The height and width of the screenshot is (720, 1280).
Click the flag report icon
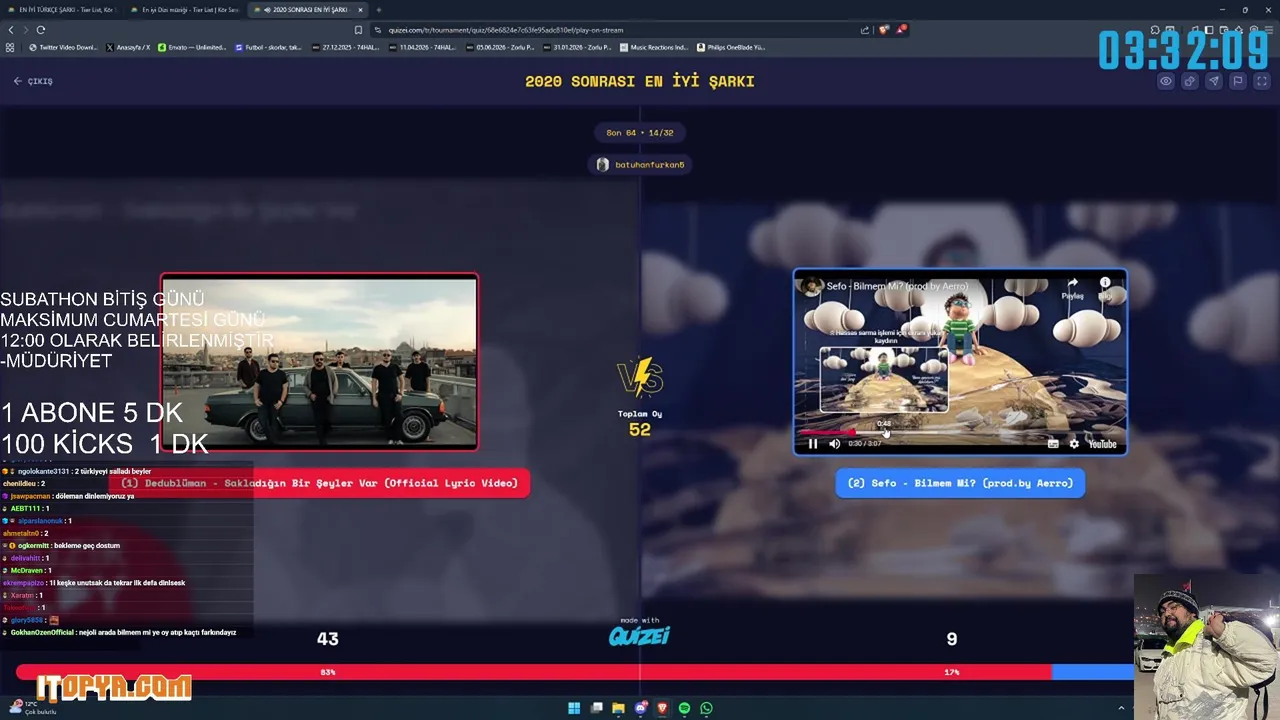(1238, 82)
